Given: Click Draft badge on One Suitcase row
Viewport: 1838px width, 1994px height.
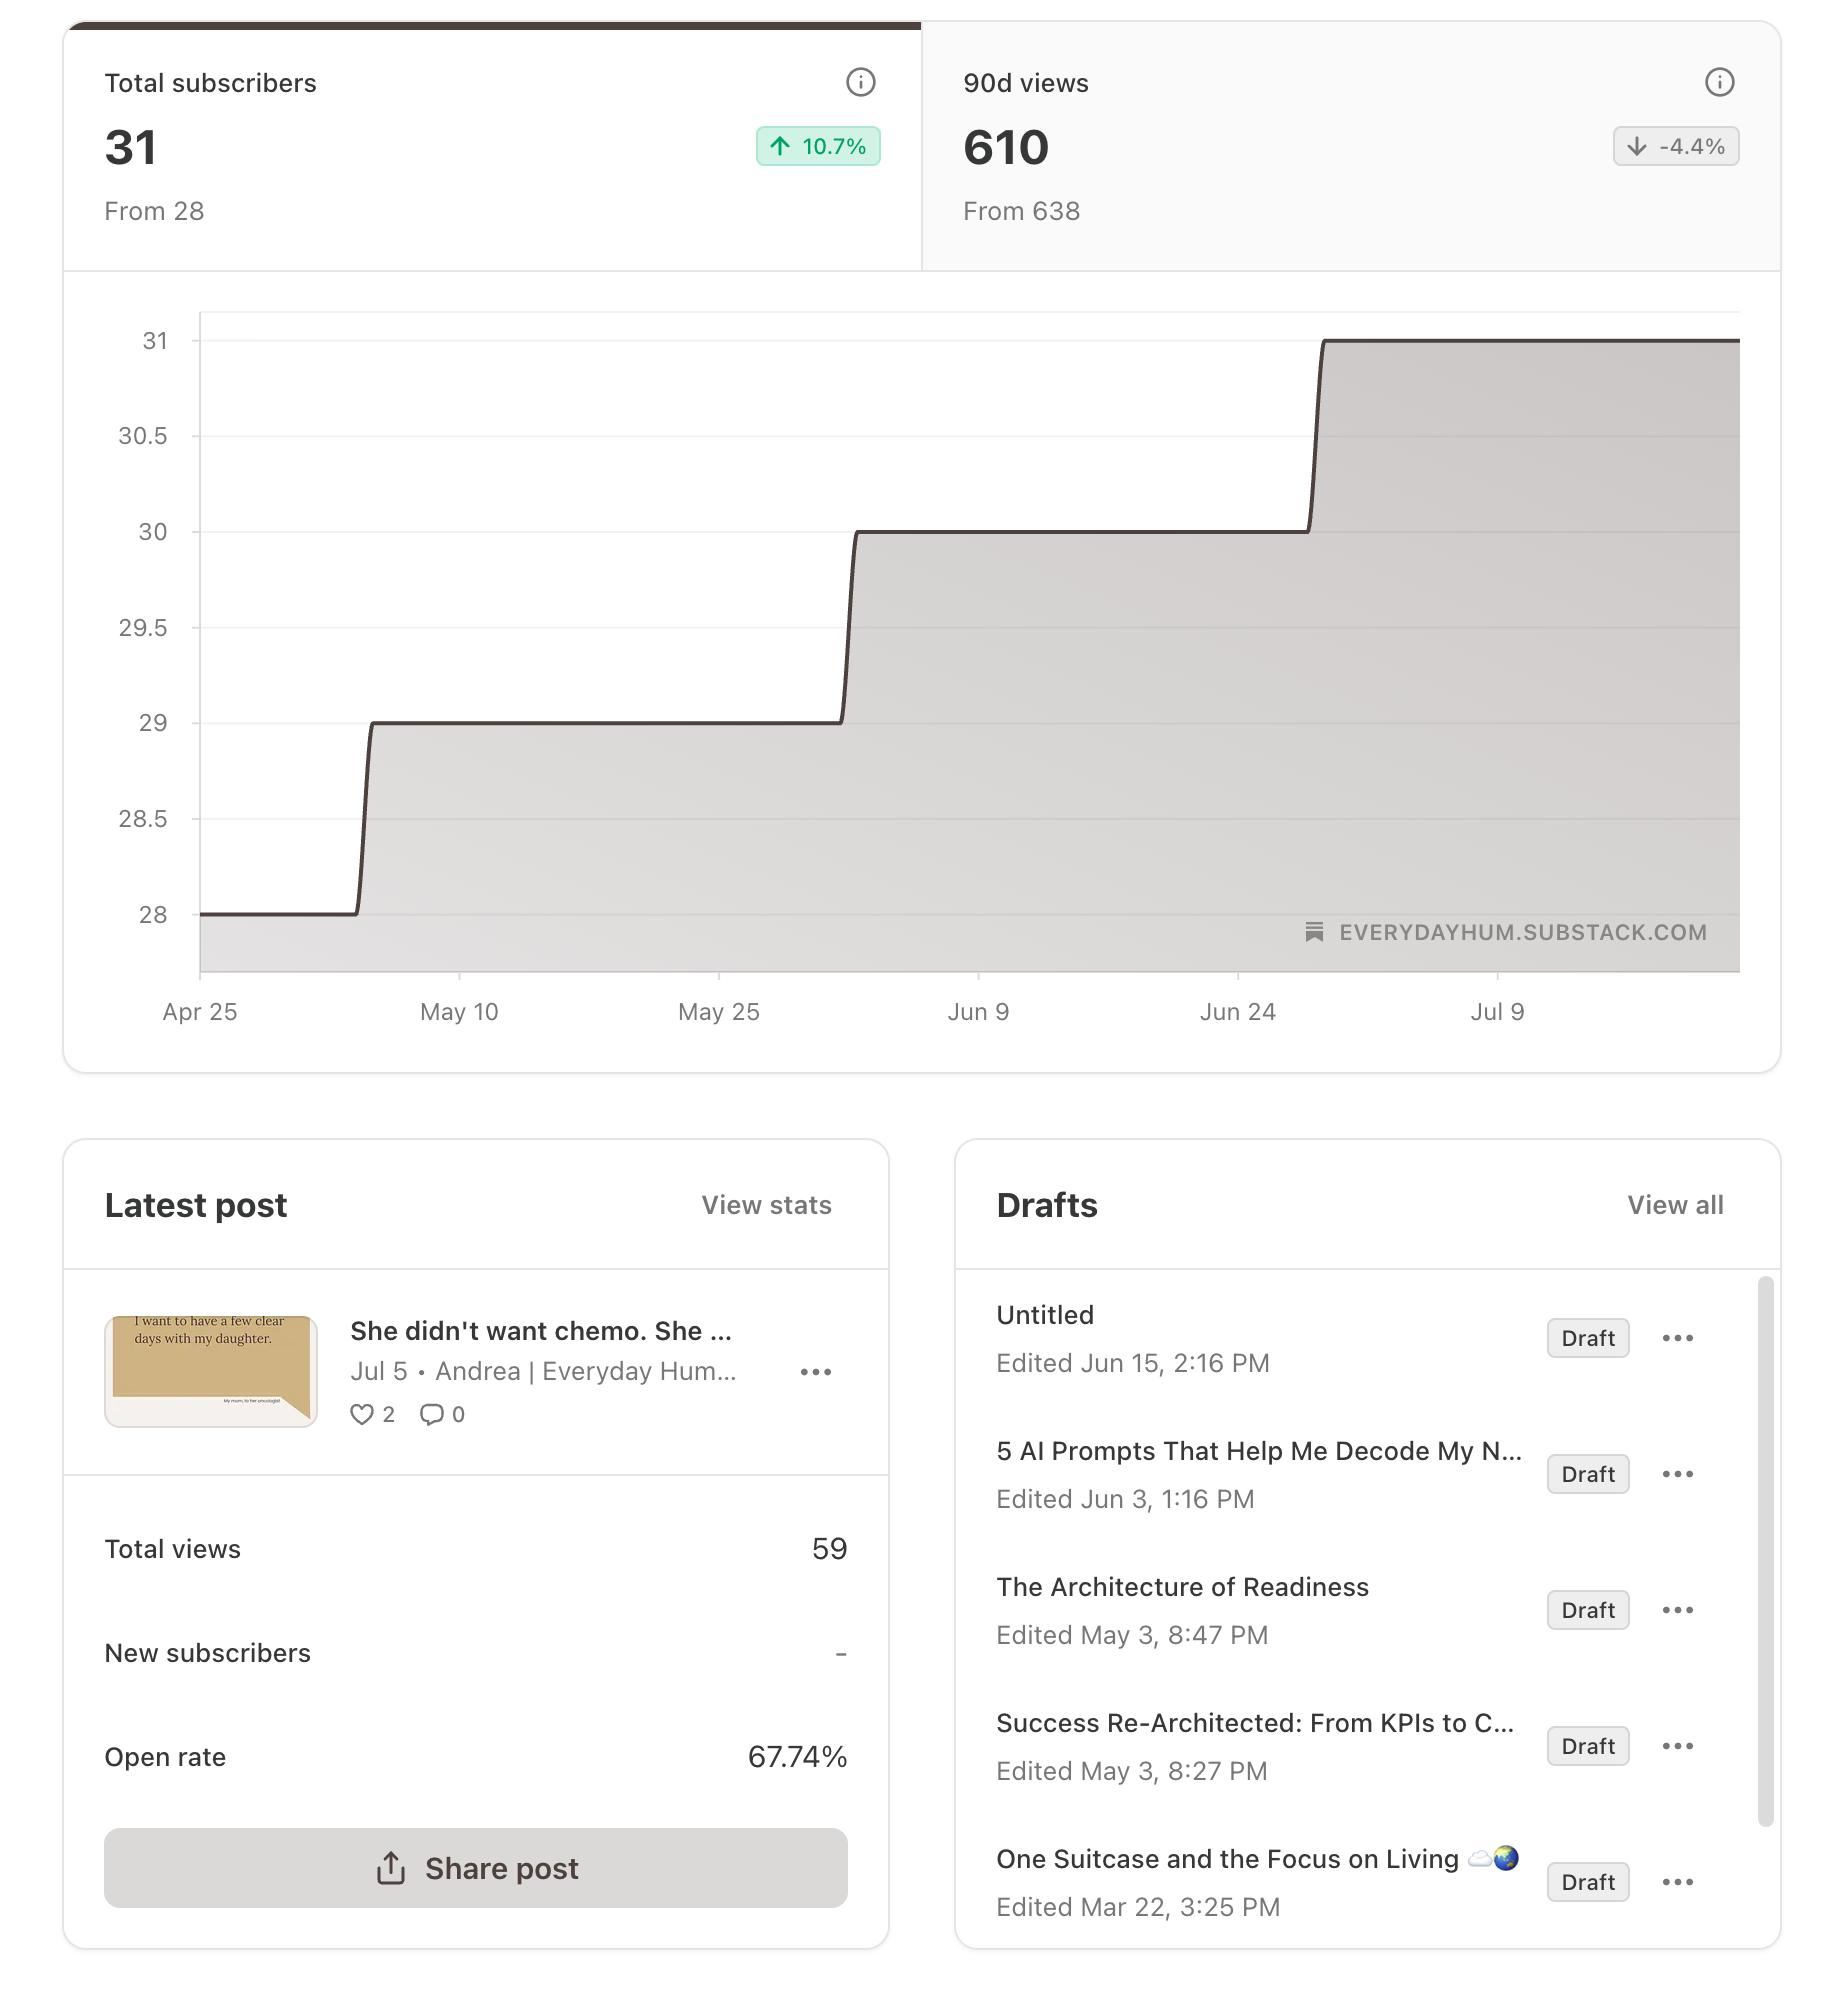Looking at the screenshot, I should tap(1588, 1882).
